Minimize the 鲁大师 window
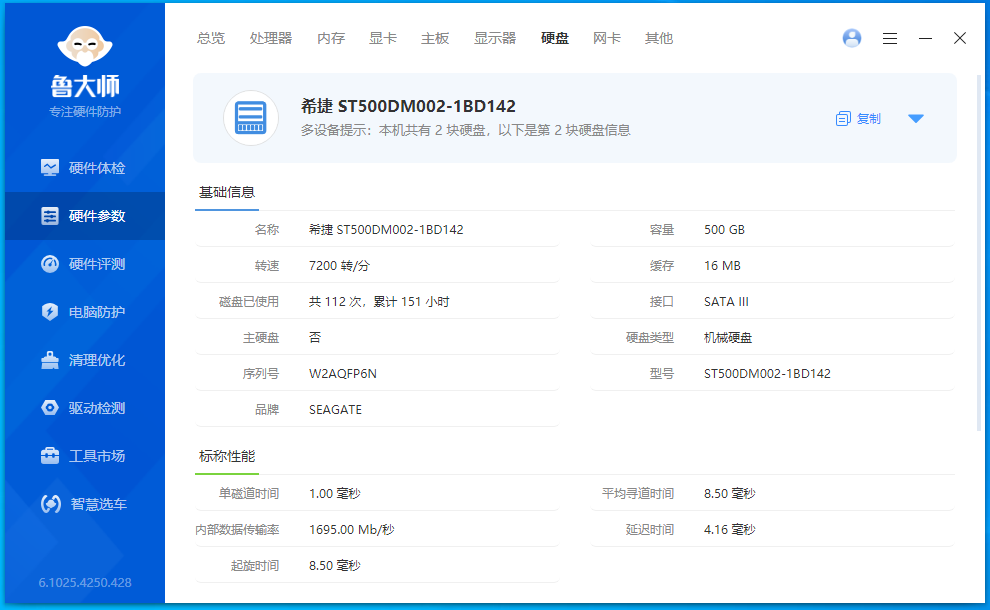The height and width of the screenshot is (610, 990). [925, 39]
